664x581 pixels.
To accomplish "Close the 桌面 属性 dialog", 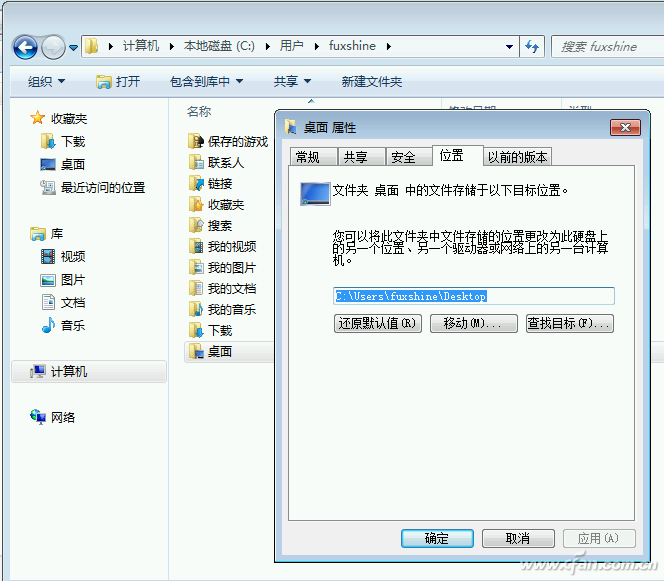I will tap(625, 127).
